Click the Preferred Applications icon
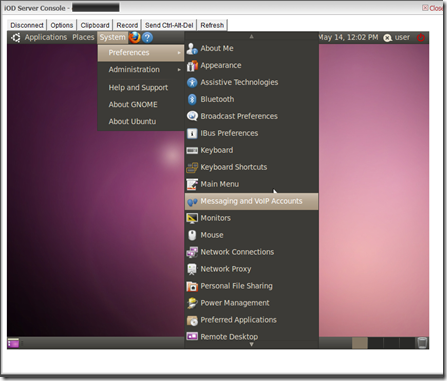The image size is (447, 381). click(x=192, y=320)
